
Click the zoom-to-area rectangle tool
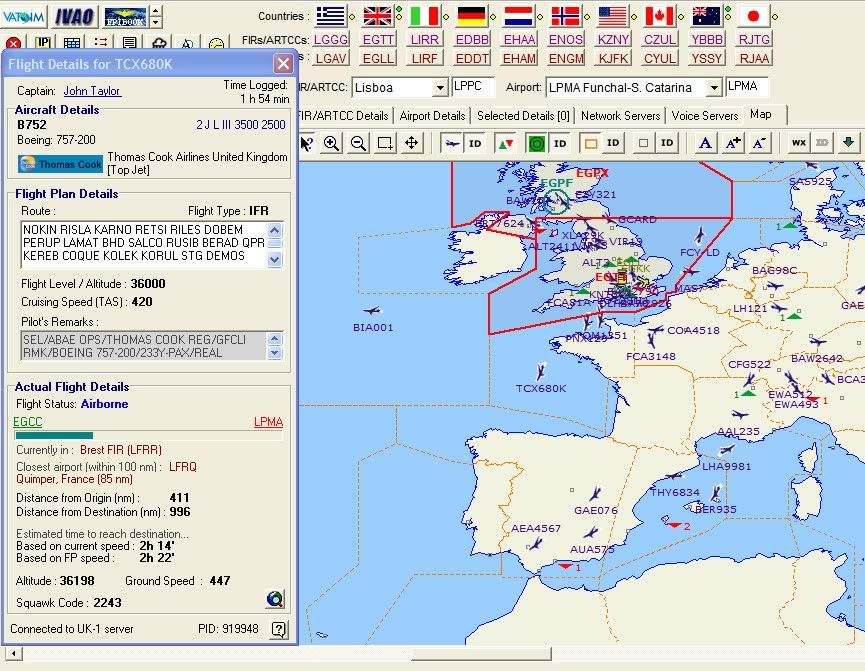[x=384, y=143]
